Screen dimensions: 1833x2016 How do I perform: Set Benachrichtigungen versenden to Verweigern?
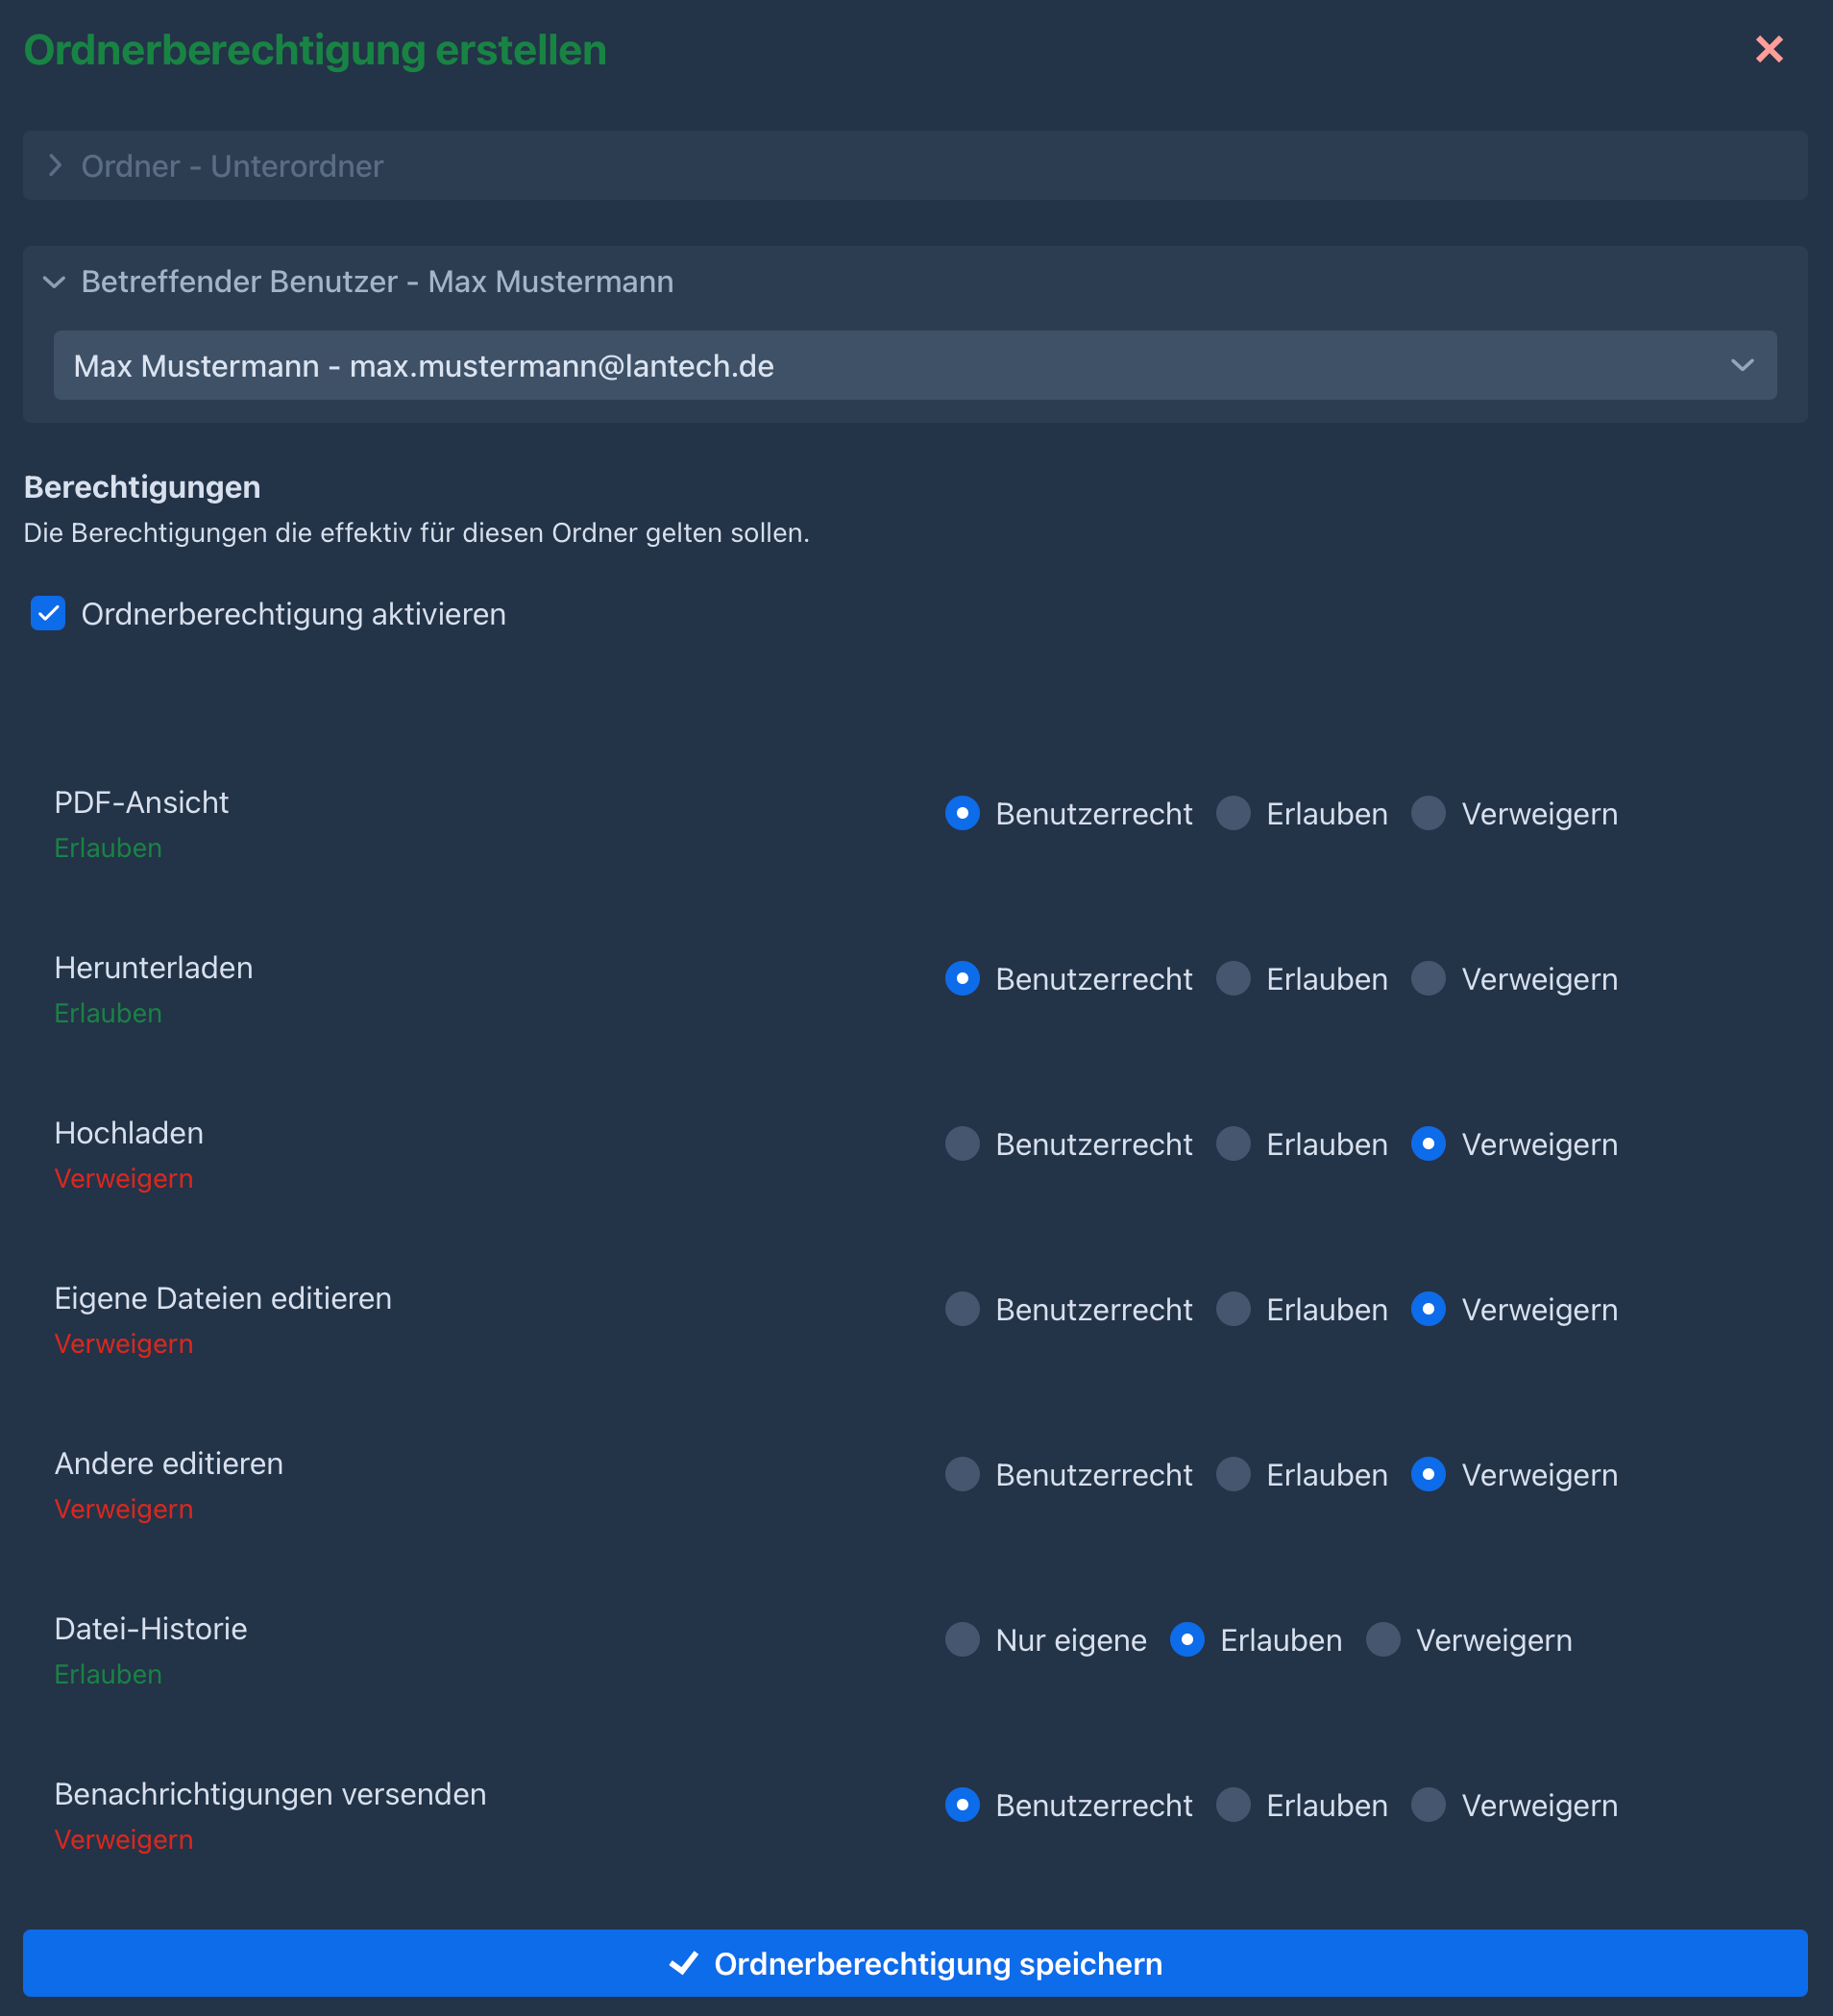tap(1428, 1804)
